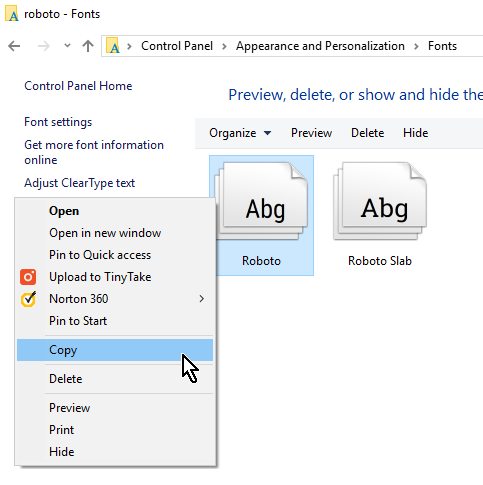The image size is (483, 485).
Task: Expand chevron before Control Panel breadcrumb
Action: pos(129,46)
